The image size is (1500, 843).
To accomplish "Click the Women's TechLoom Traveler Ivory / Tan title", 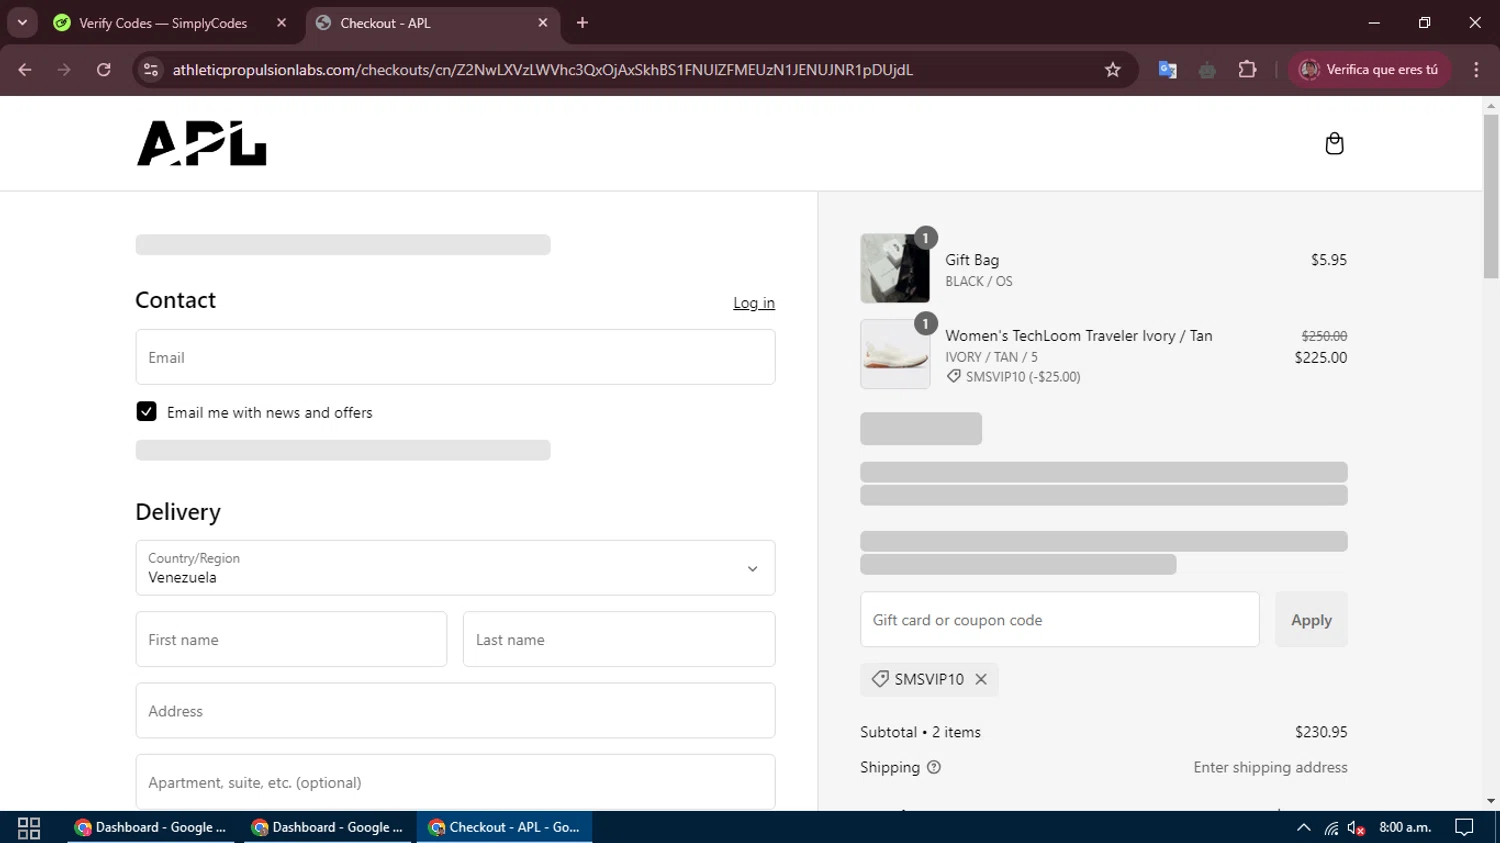I will click(1079, 336).
